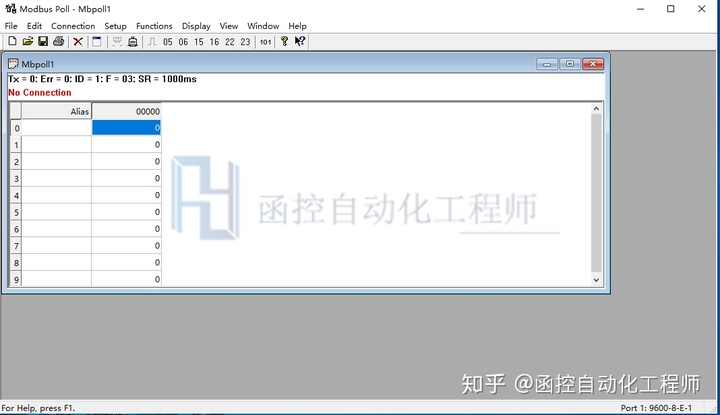Click the red No Connection status text
The width and height of the screenshot is (720, 415).
40,92
